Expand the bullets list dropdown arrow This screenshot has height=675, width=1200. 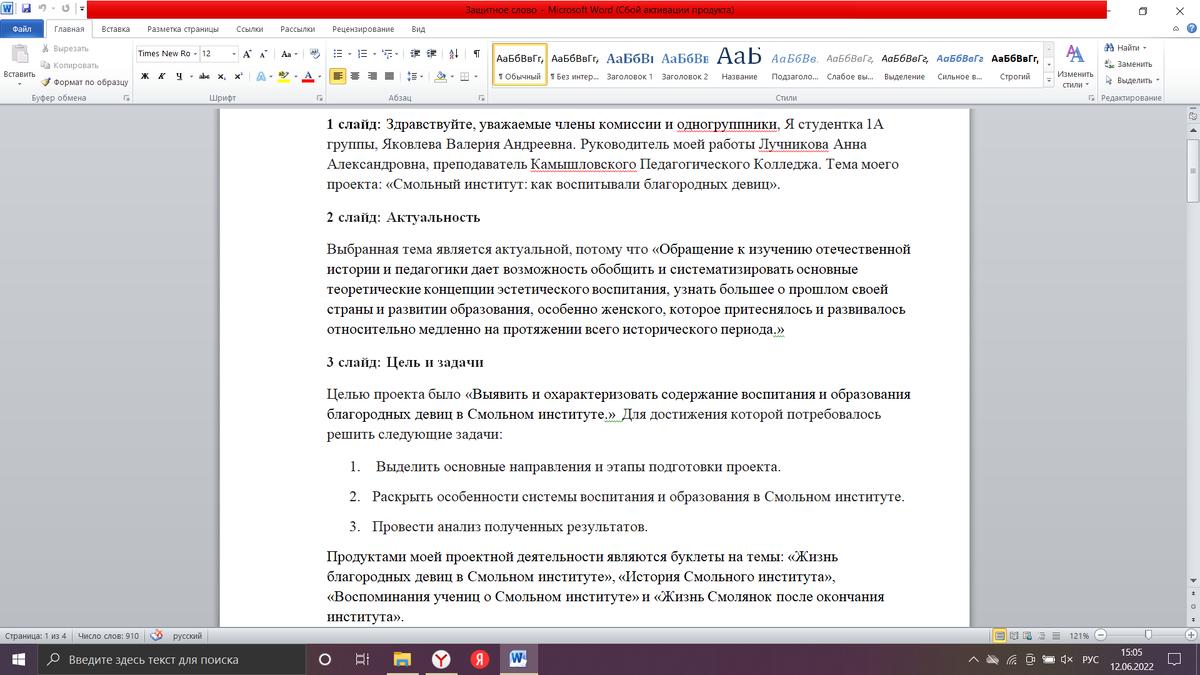click(349, 54)
